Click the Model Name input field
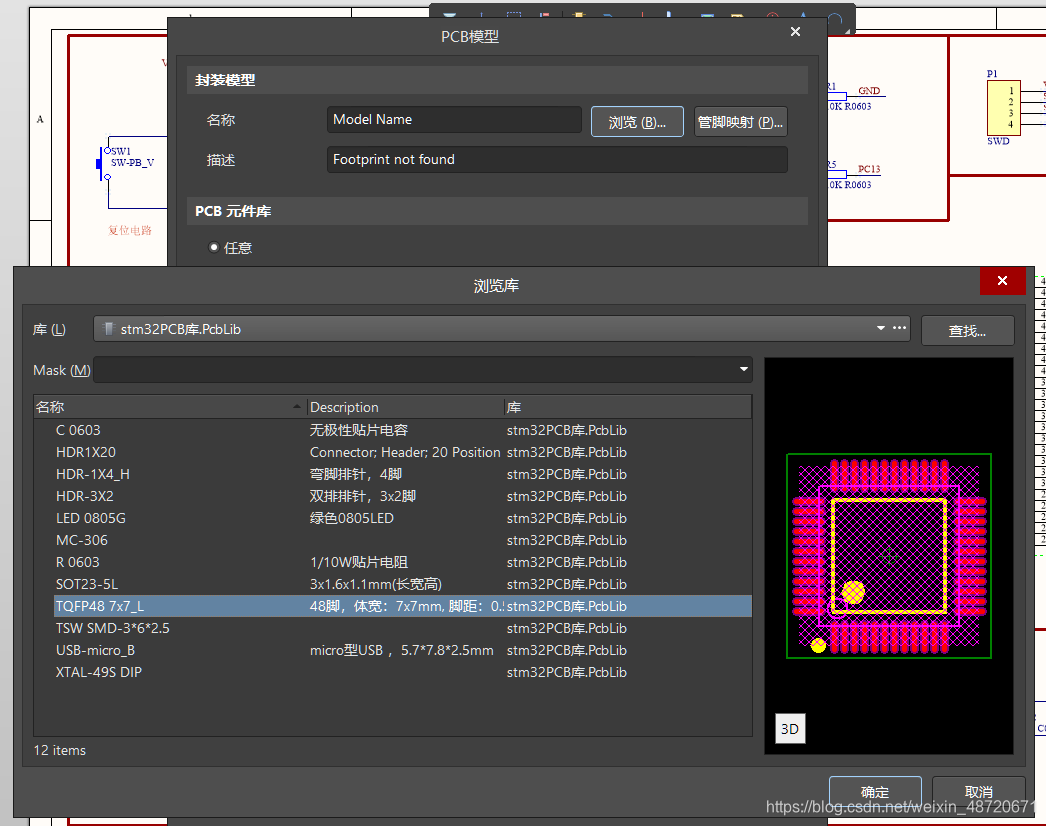 pos(454,120)
